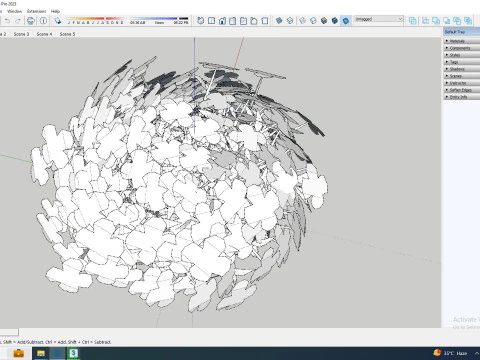Open the Extensions menu
The width and height of the screenshot is (480, 360).
point(37,11)
